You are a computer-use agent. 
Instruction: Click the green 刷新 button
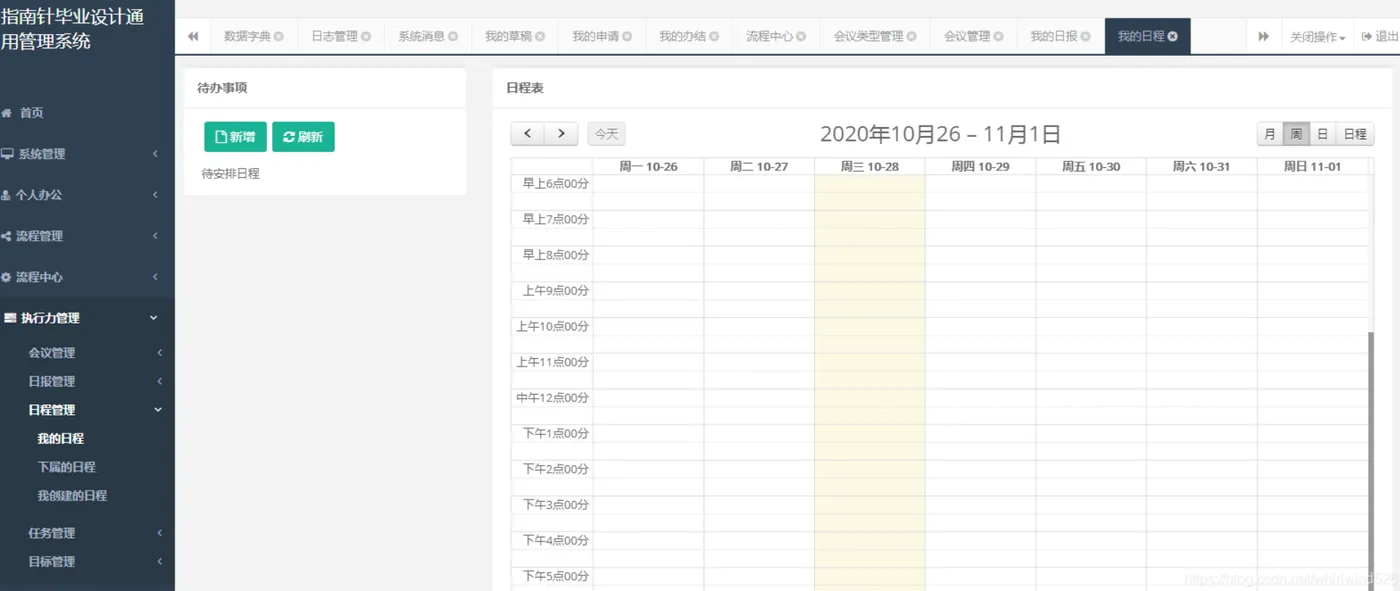303,137
